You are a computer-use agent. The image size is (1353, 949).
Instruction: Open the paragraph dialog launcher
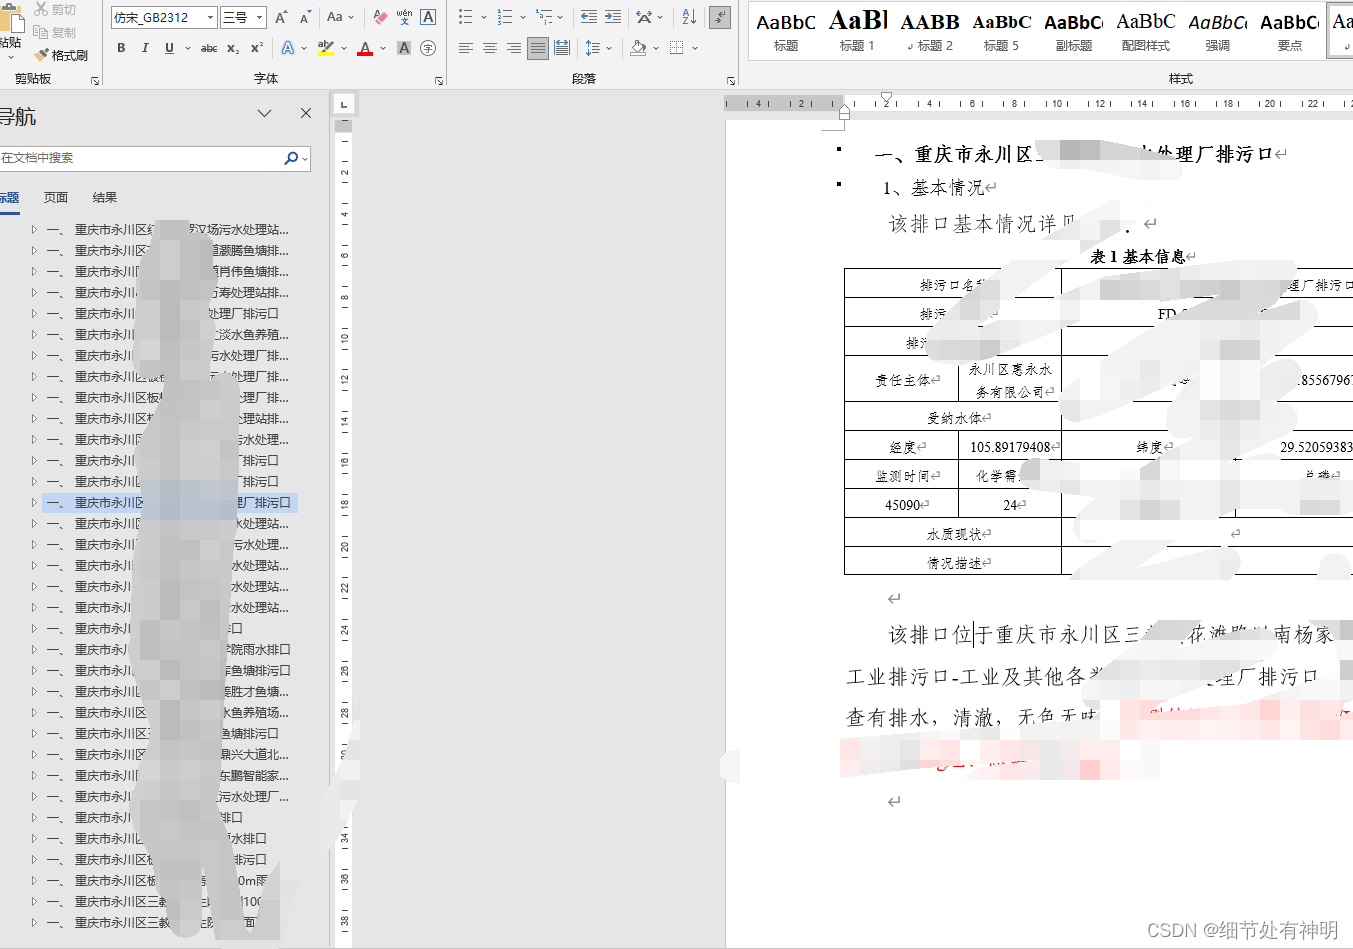[731, 80]
